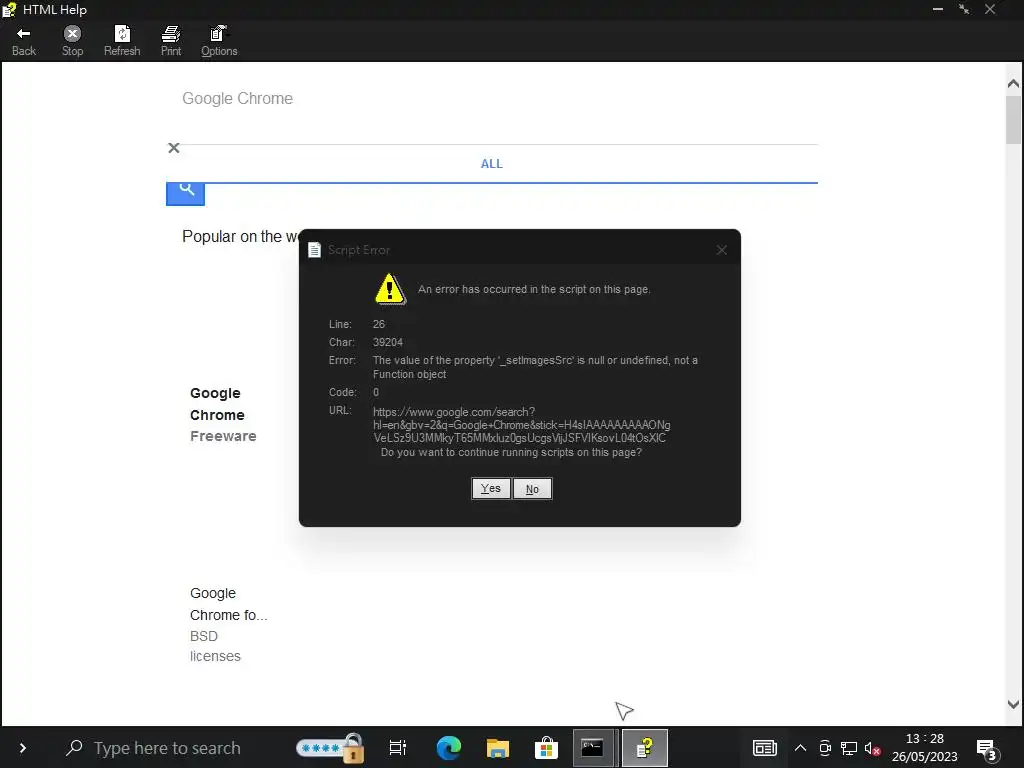Click the HTML Help title bar app icon
This screenshot has height=768, width=1024.
pyautogui.click(x=9, y=10)
